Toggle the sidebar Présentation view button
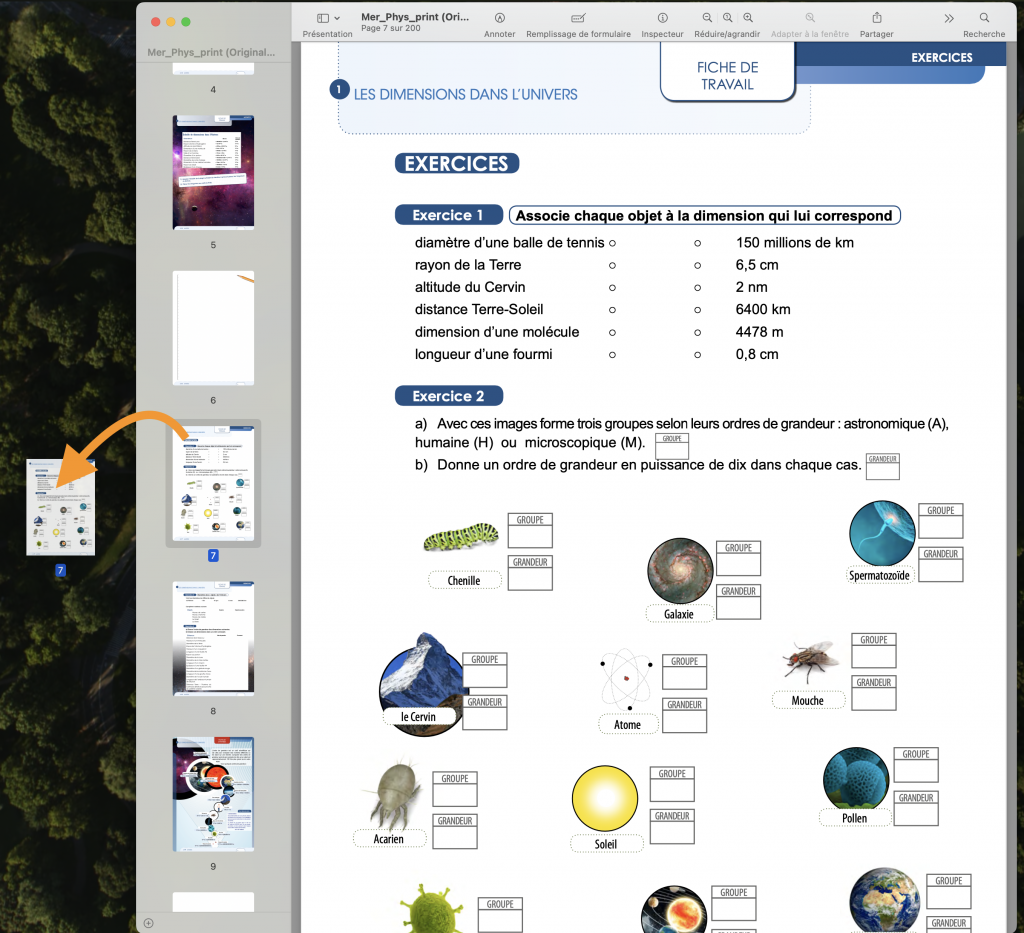This screenshot has width=1024, height=933. [x=323, y=18]
